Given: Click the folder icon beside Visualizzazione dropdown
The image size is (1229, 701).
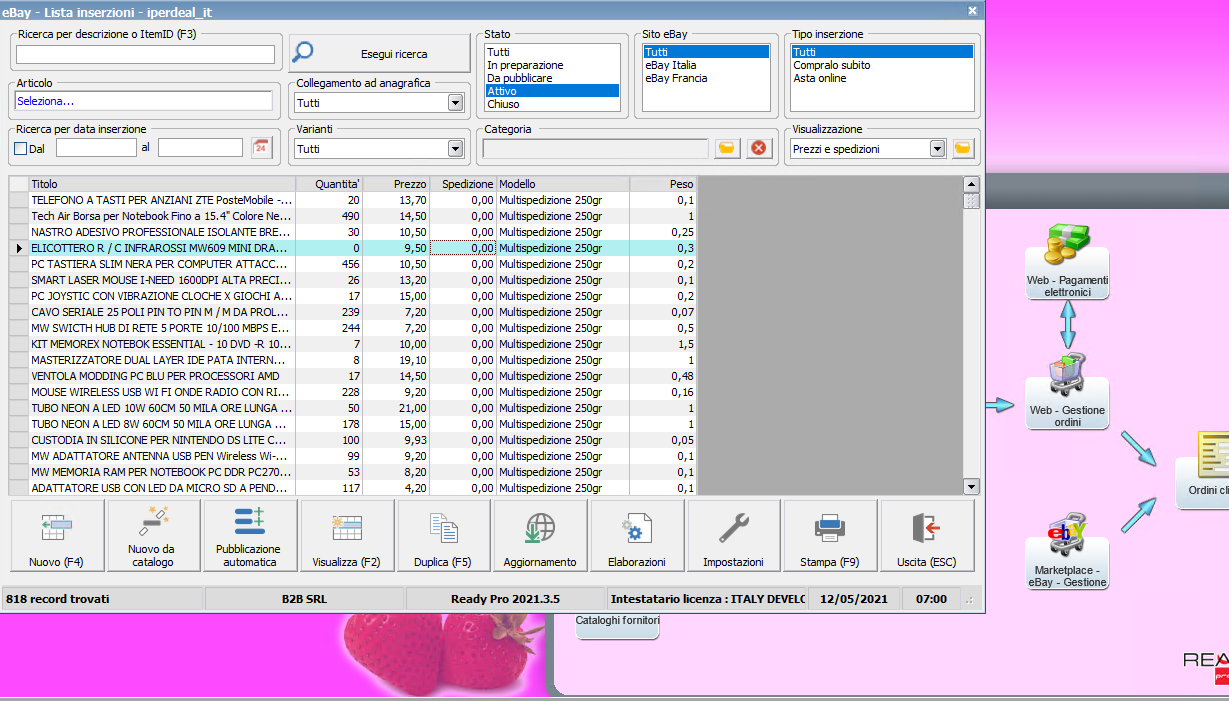Looking at the screenshot, I should (x=962, y=148).
